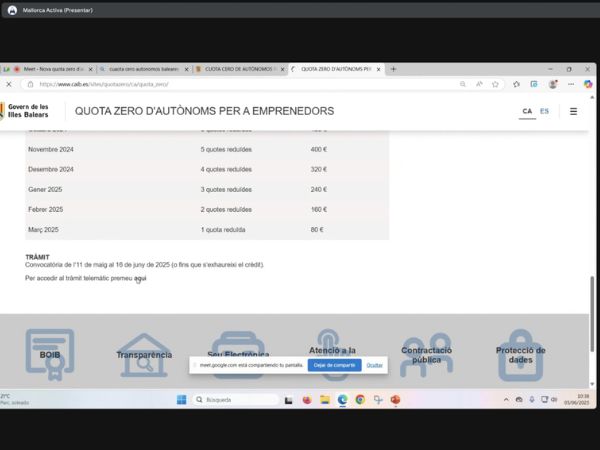600x450 pixels.
Task: Click 'Ocultar' to hide the sharing bar
Action: (x=374, y=365)
